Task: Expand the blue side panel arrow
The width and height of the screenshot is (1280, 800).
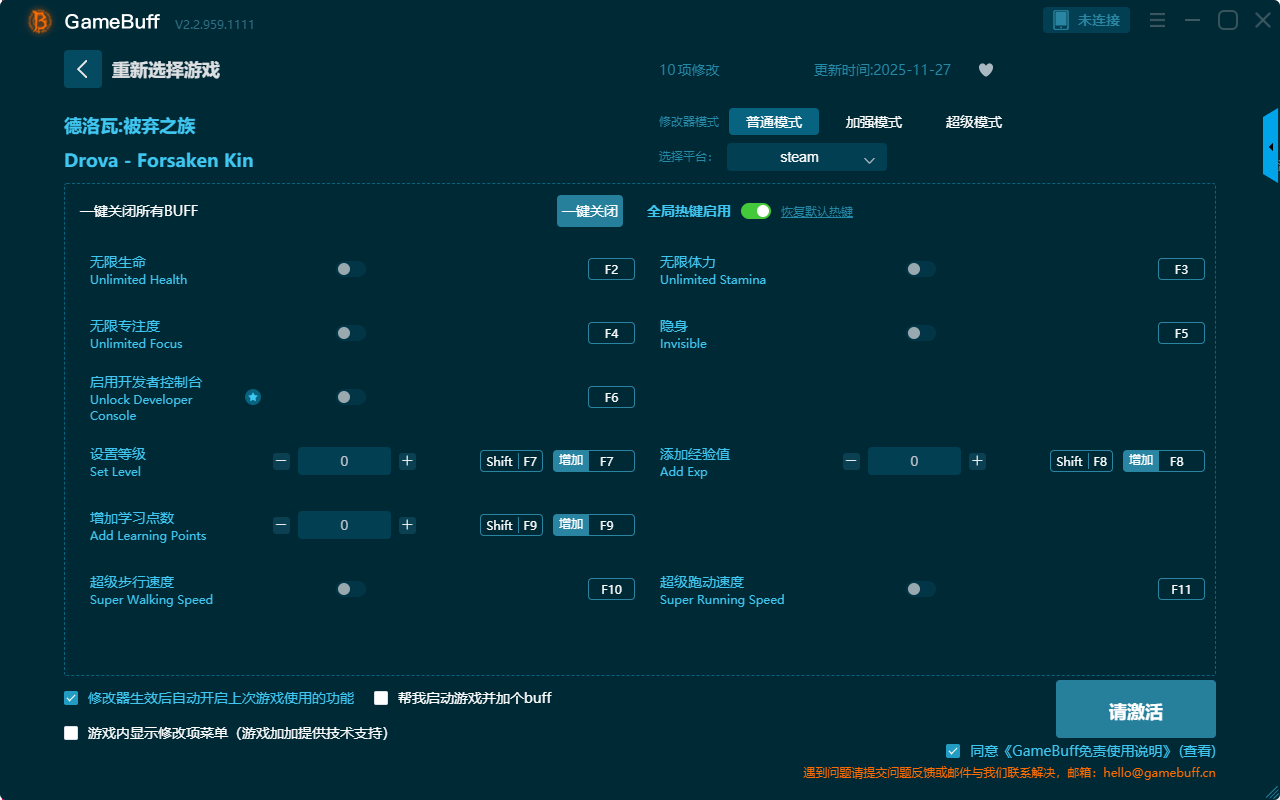Action: click(1271, 147)
